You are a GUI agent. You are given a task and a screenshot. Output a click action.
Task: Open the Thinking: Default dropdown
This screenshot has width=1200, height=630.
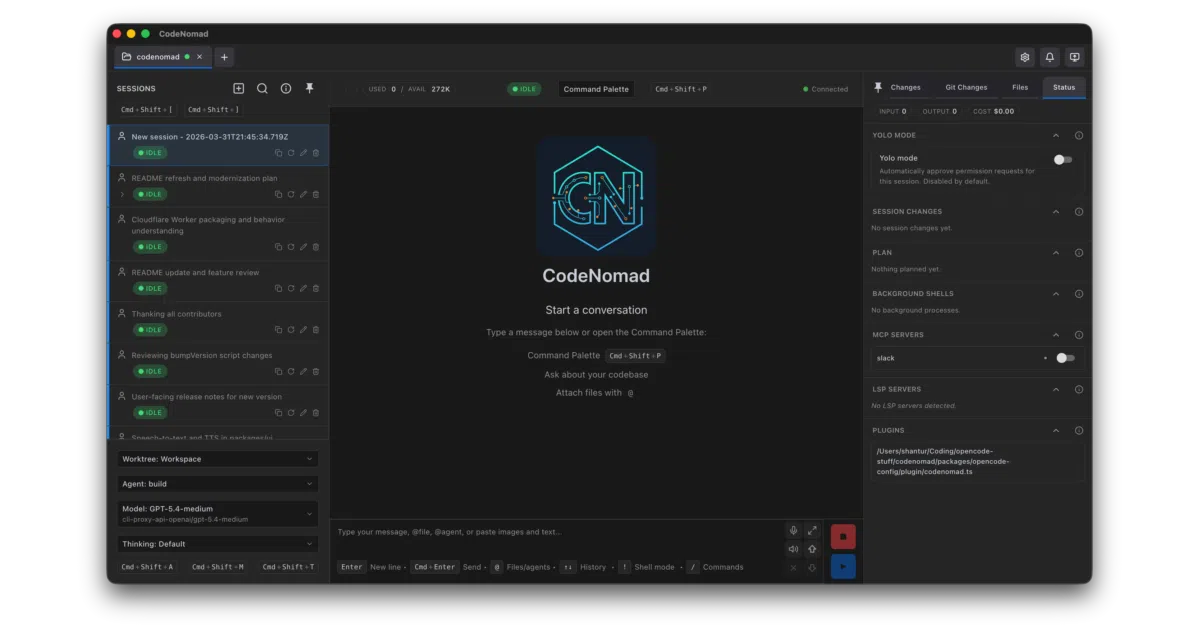(x=217, y=544)
